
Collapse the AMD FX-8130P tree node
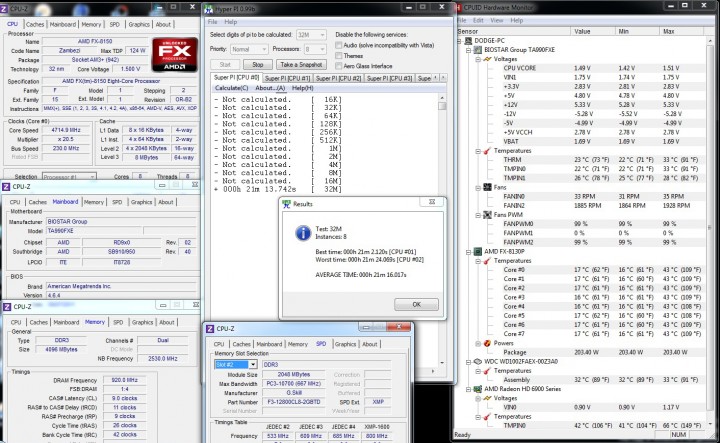pos(469,252)
